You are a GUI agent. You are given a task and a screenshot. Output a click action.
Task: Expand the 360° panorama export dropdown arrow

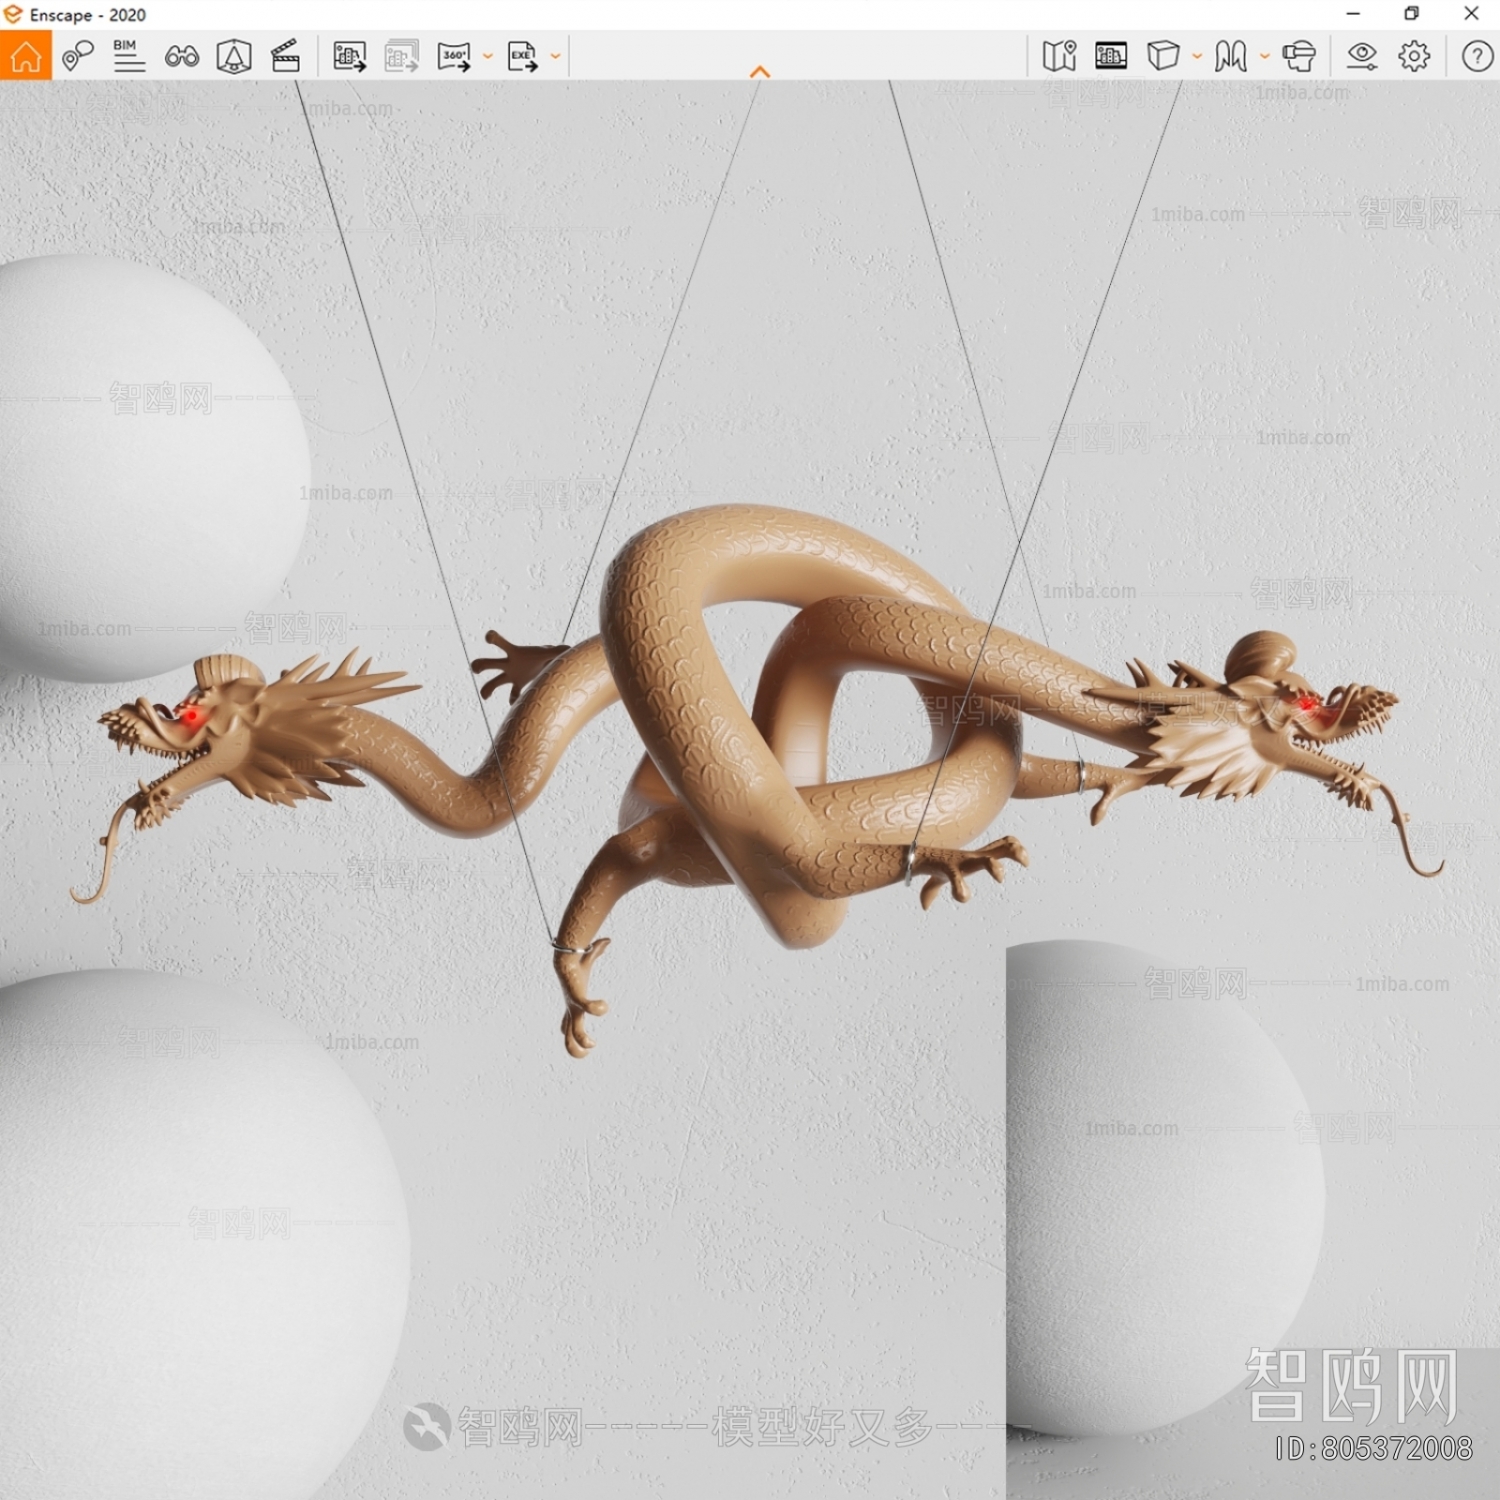pos(488,56)
